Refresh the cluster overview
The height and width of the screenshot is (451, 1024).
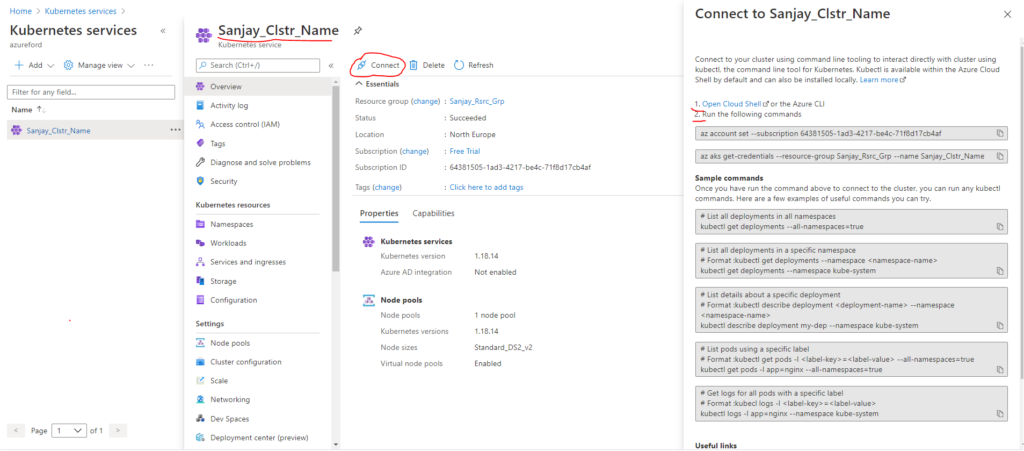[473, 65]
